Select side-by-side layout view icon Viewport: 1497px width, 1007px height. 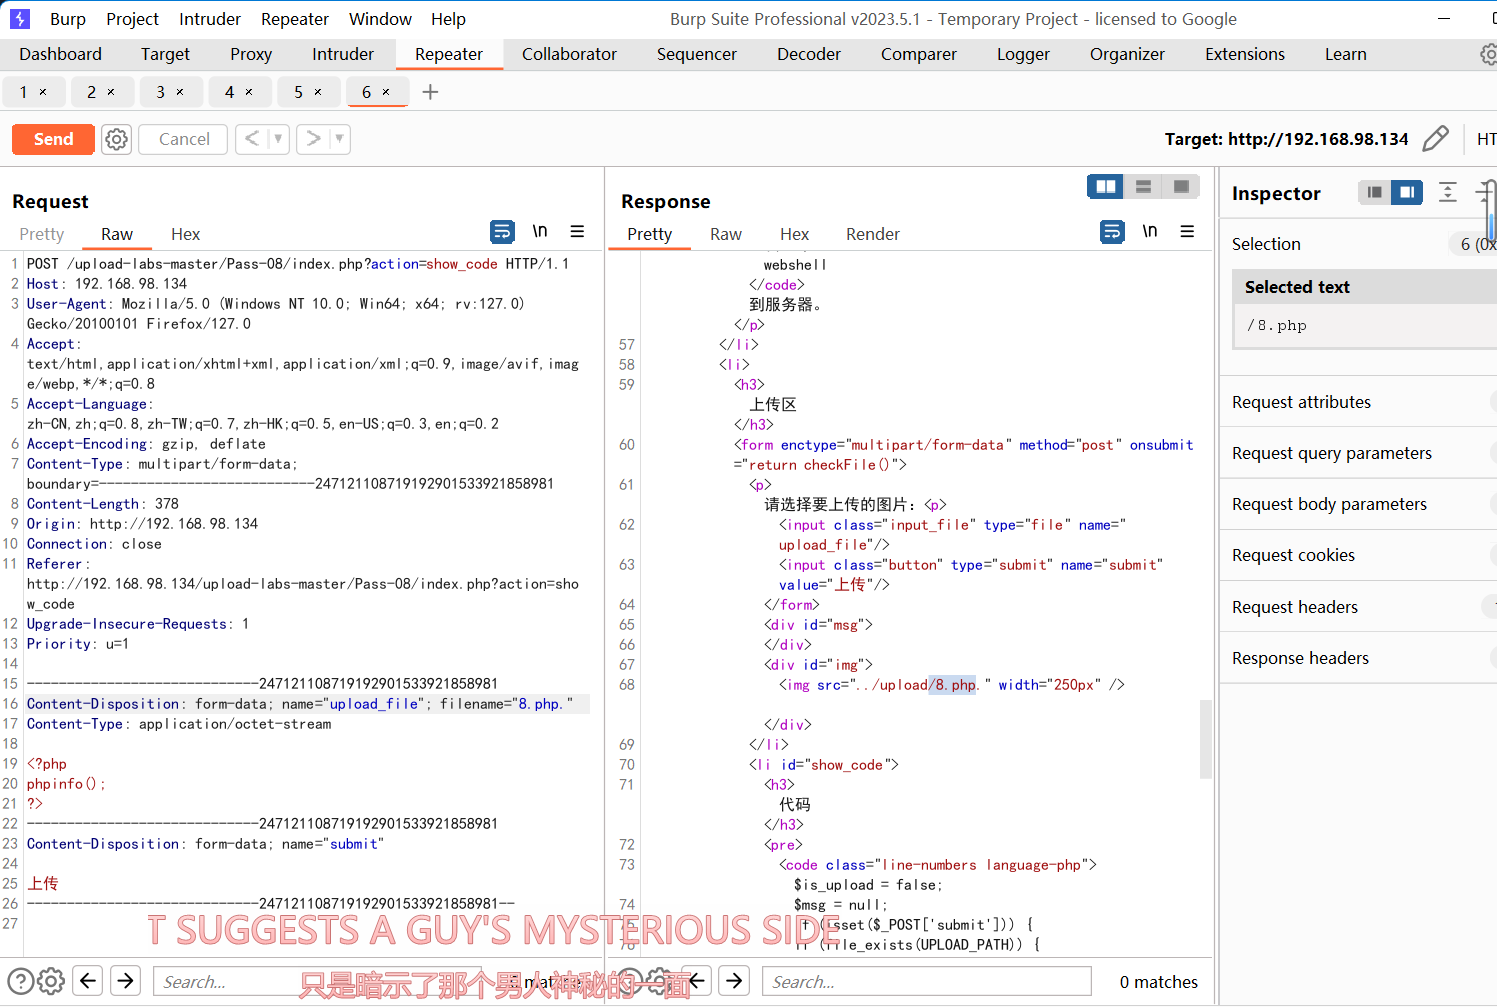point(1106,187)
